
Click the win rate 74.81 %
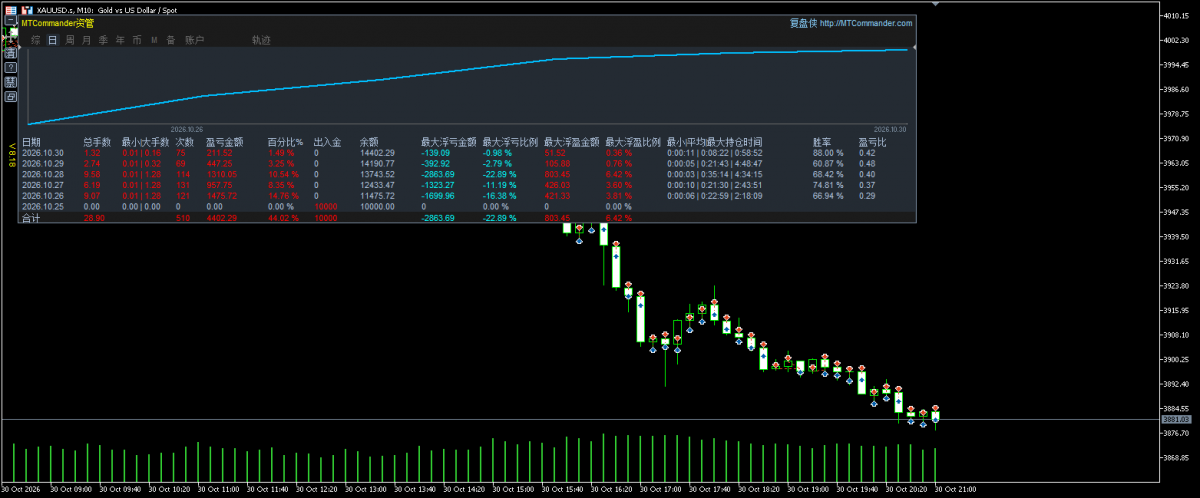pyautogui.click(x=828, y=185)
